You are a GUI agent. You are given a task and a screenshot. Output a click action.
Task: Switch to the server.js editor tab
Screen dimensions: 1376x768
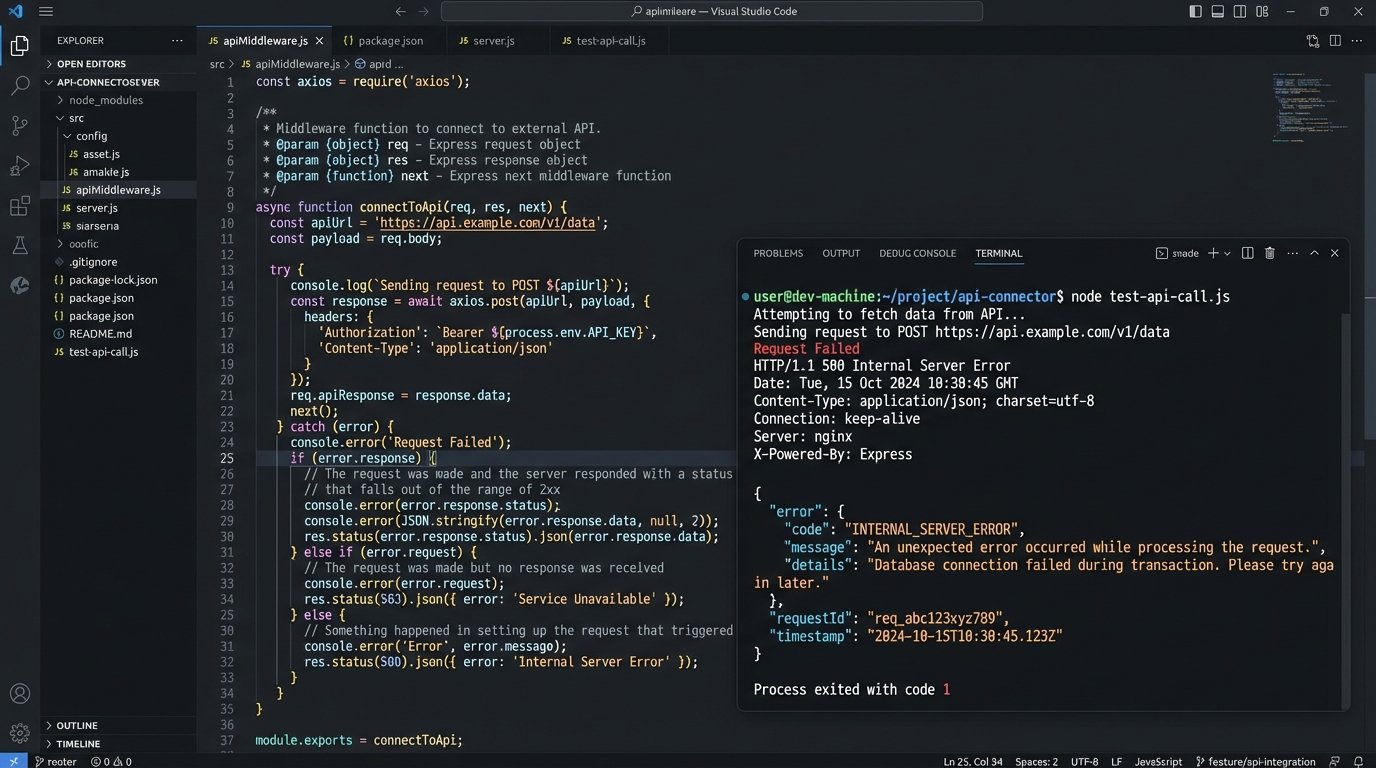(x=493, y=41)
